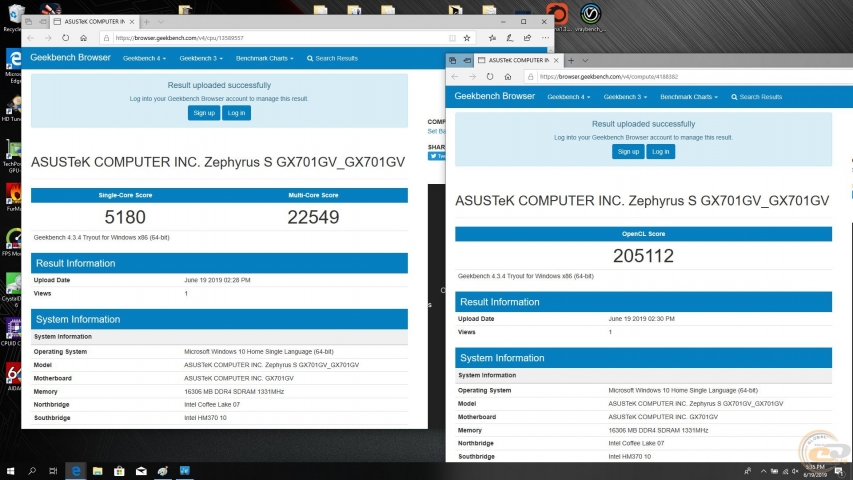853x480 pixels.
Task: Click Forward arrow in left Edge window
Action: (x=48, y=38)
